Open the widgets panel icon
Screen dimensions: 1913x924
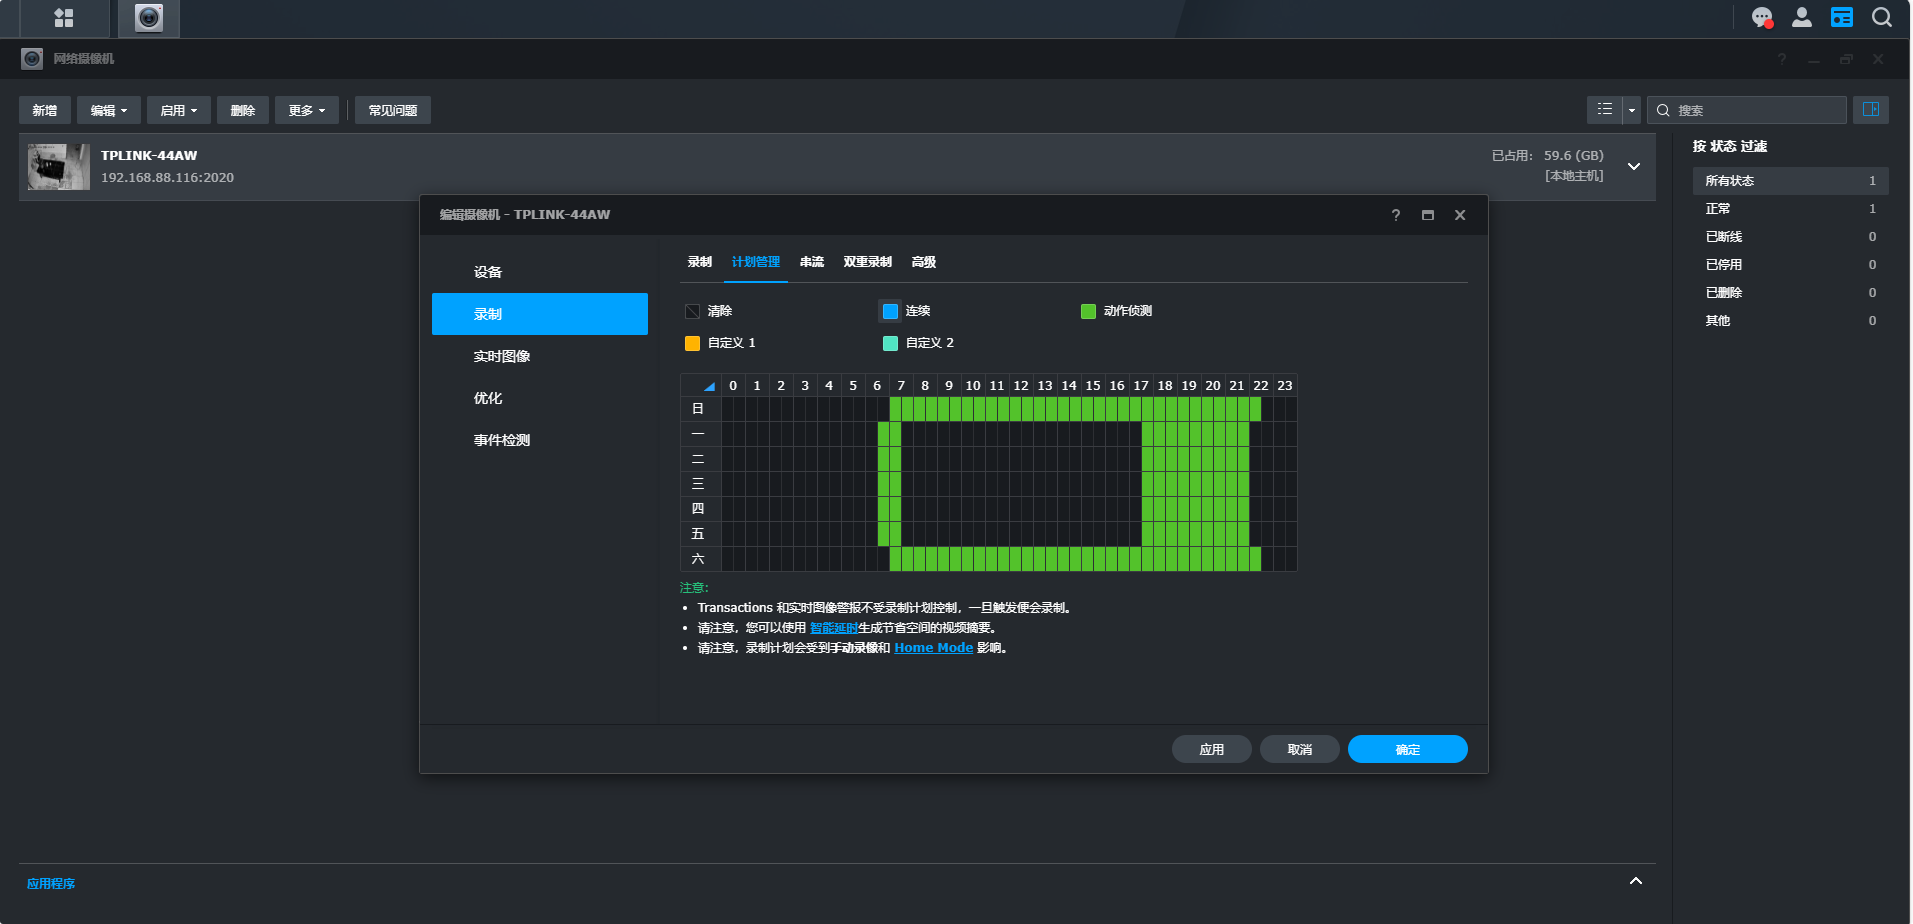tap(1842, 18)
